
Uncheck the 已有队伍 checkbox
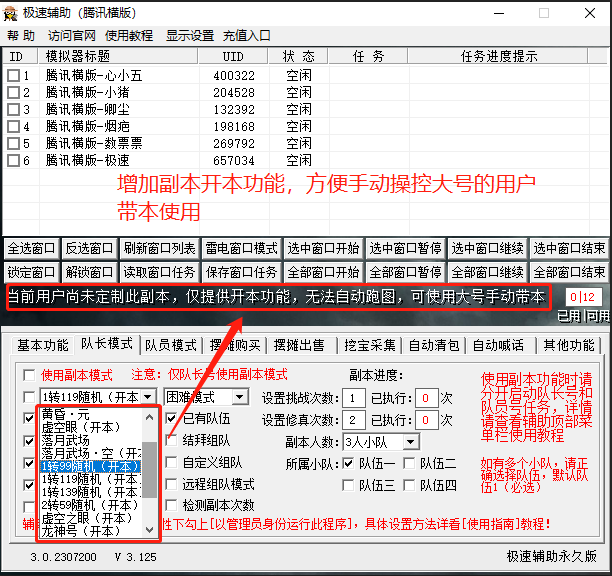point(171,419)
